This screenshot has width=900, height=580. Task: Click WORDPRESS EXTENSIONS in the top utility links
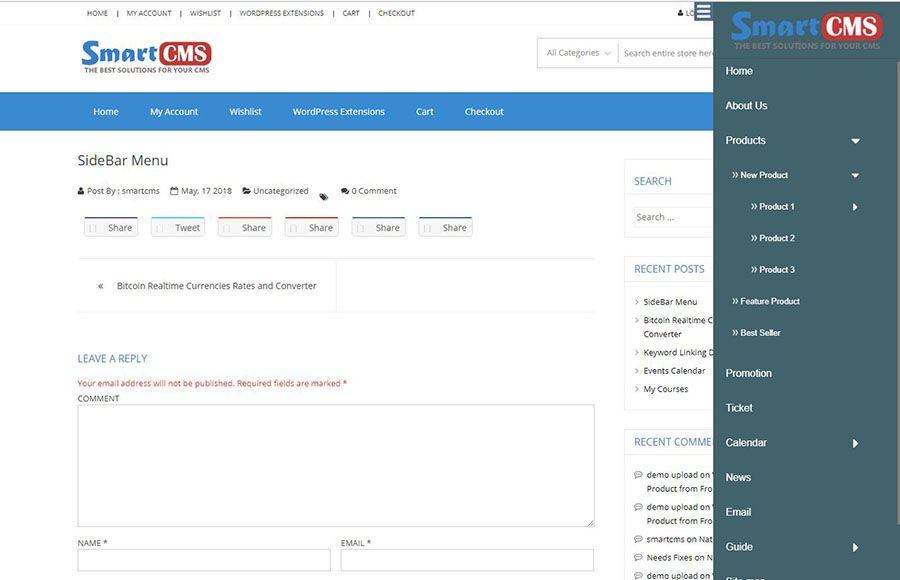281,13
